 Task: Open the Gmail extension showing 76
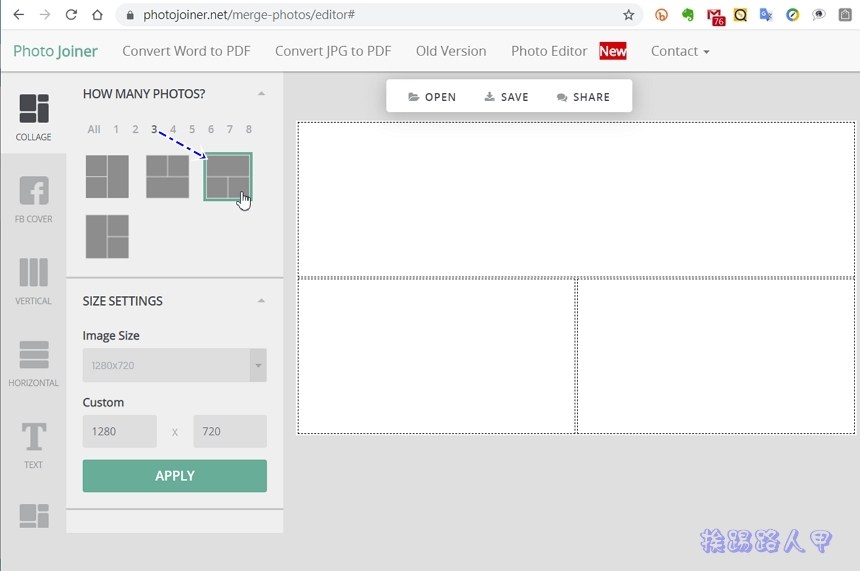click(715, 17)
